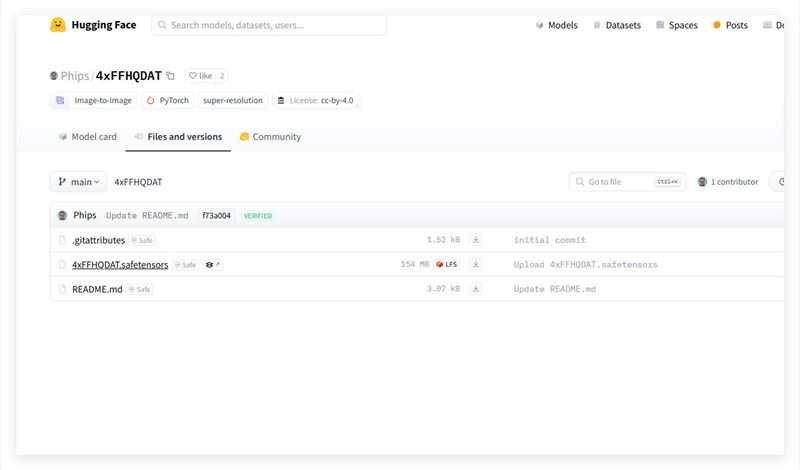Click the Phips avatar next to model name
800x470 pixels.
pos(54,76)
